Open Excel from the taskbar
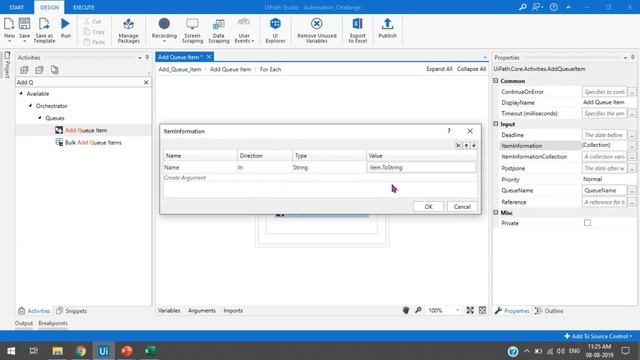 click(x=150, y=351)
